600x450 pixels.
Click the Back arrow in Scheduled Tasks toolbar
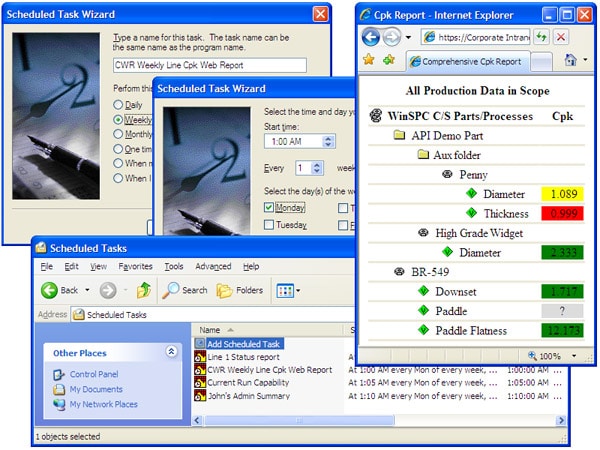pyautogui.click(x=51, y=290)
